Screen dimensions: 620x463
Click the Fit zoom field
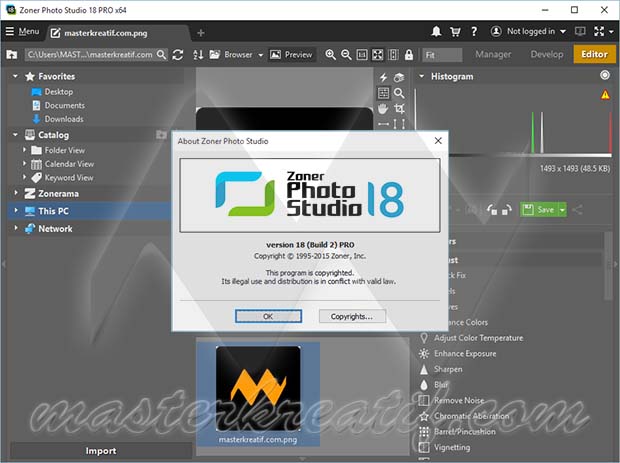[442, 55]
